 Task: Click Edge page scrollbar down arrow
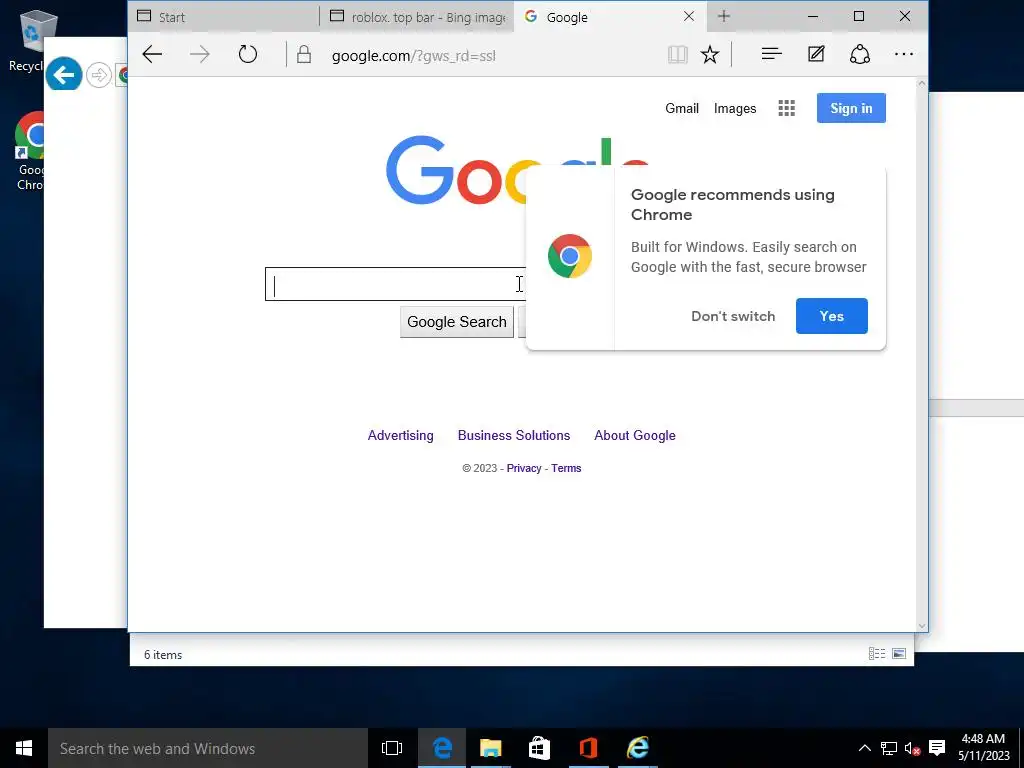point(921,626)
